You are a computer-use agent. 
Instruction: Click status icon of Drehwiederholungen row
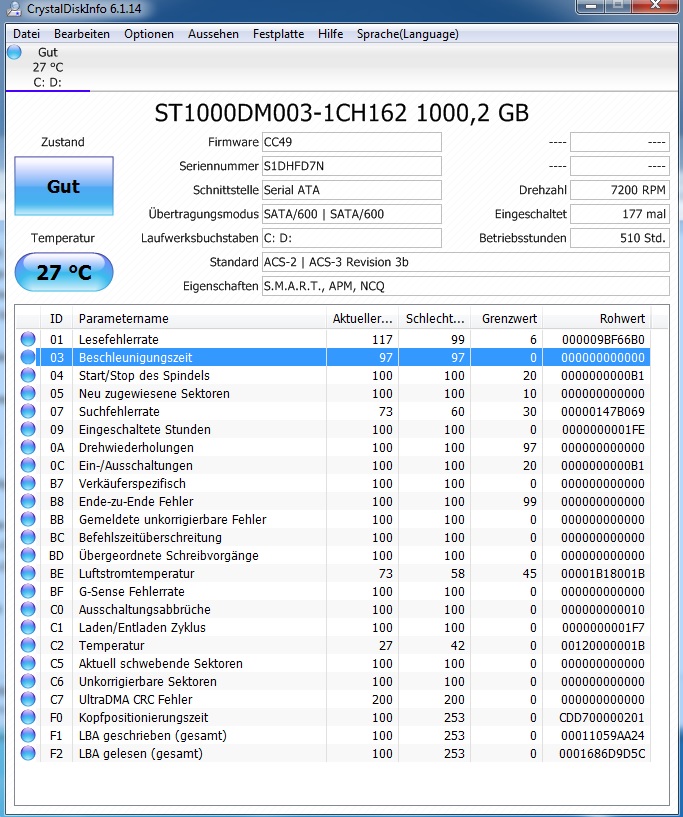click(28, 447)
